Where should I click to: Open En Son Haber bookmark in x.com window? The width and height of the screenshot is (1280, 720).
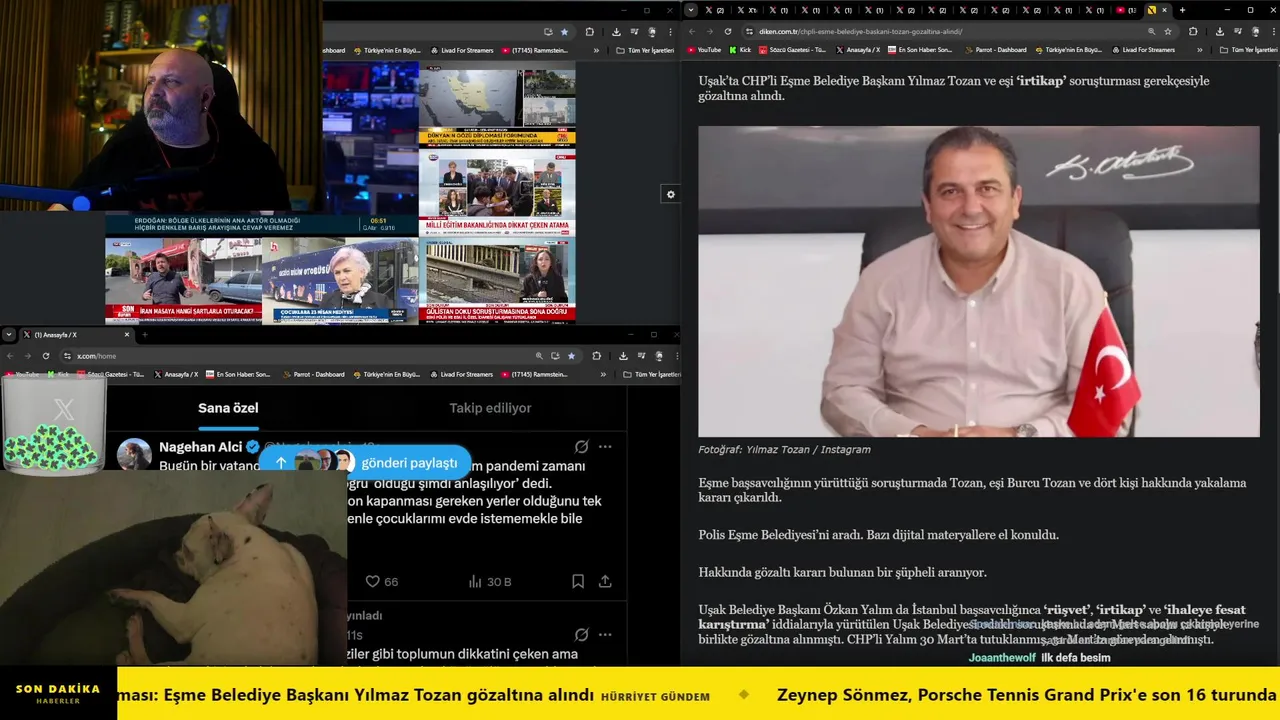pyautogui.click(x=238, y=375)
